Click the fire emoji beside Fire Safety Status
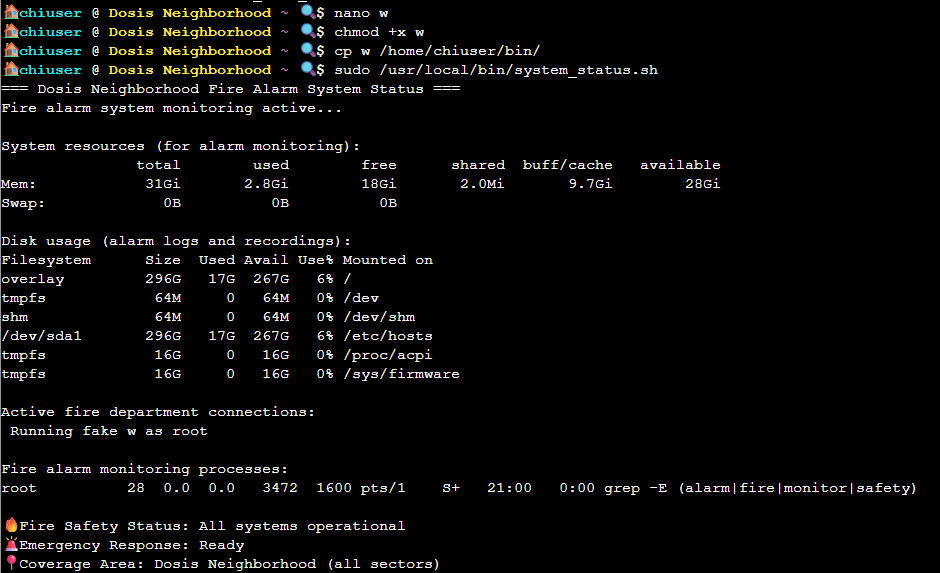 click(11, 525)
